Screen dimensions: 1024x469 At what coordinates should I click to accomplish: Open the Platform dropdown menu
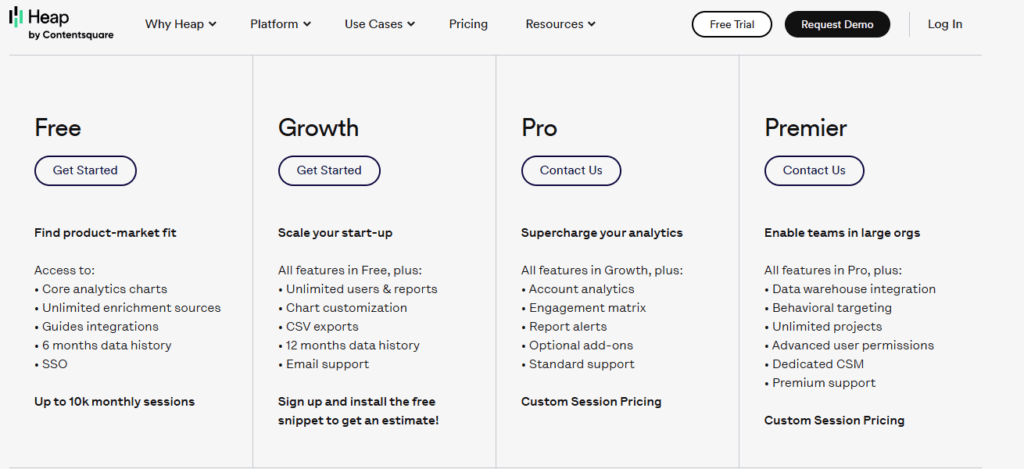point(280,24)
